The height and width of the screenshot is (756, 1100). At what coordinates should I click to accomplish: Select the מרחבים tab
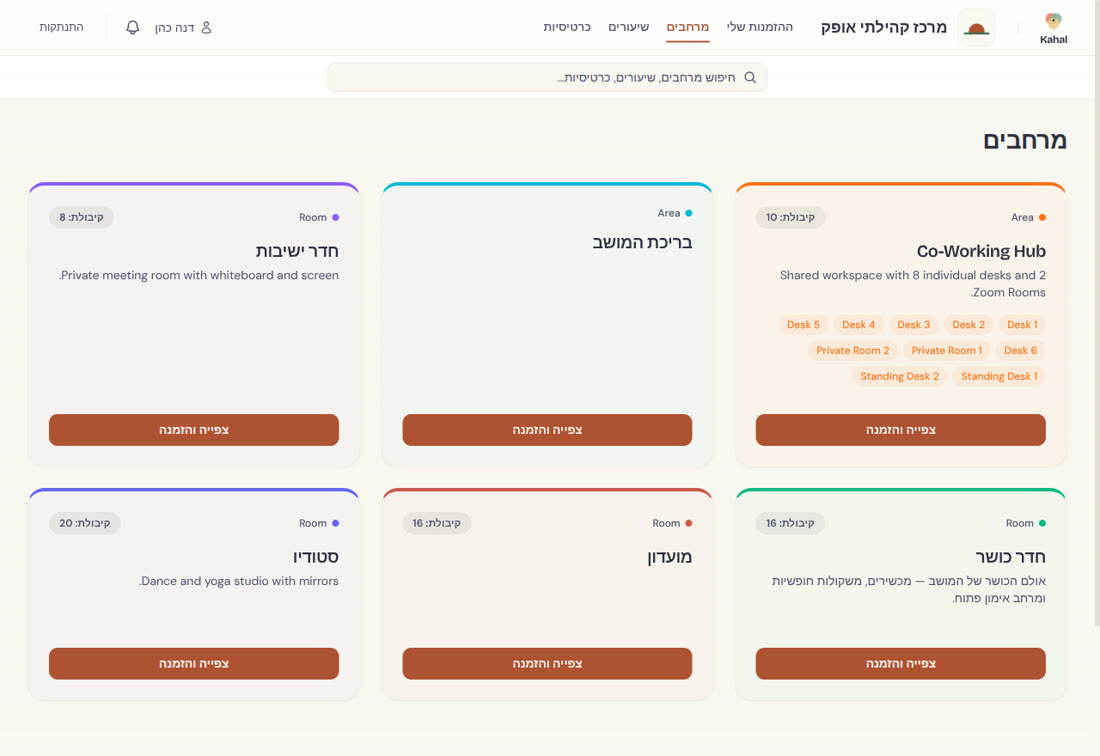pyautogui.click(x=688, y=27)
